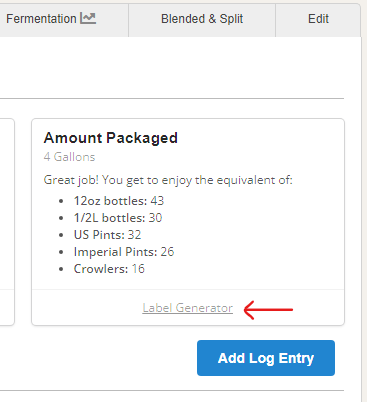Click the 'Great job!' message line
The width and height of the screenshot is (367, 402).
tap(168, 180)
